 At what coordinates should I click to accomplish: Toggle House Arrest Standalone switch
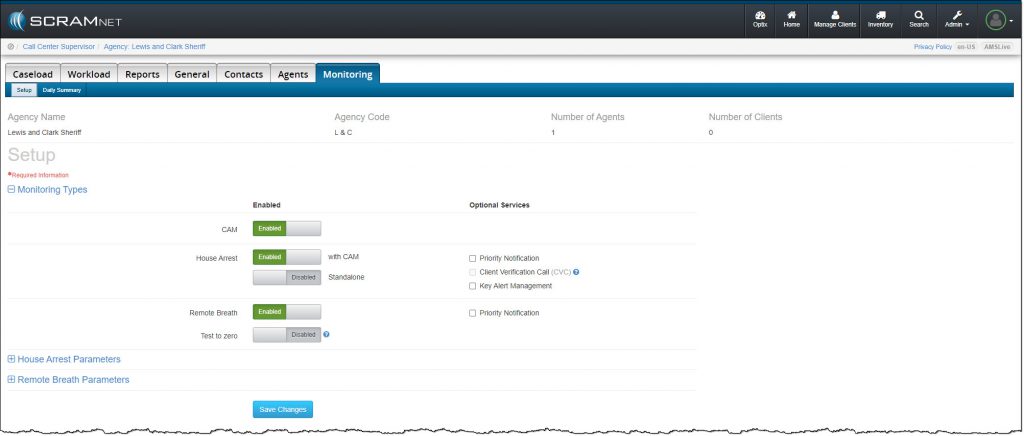[287, 276]
